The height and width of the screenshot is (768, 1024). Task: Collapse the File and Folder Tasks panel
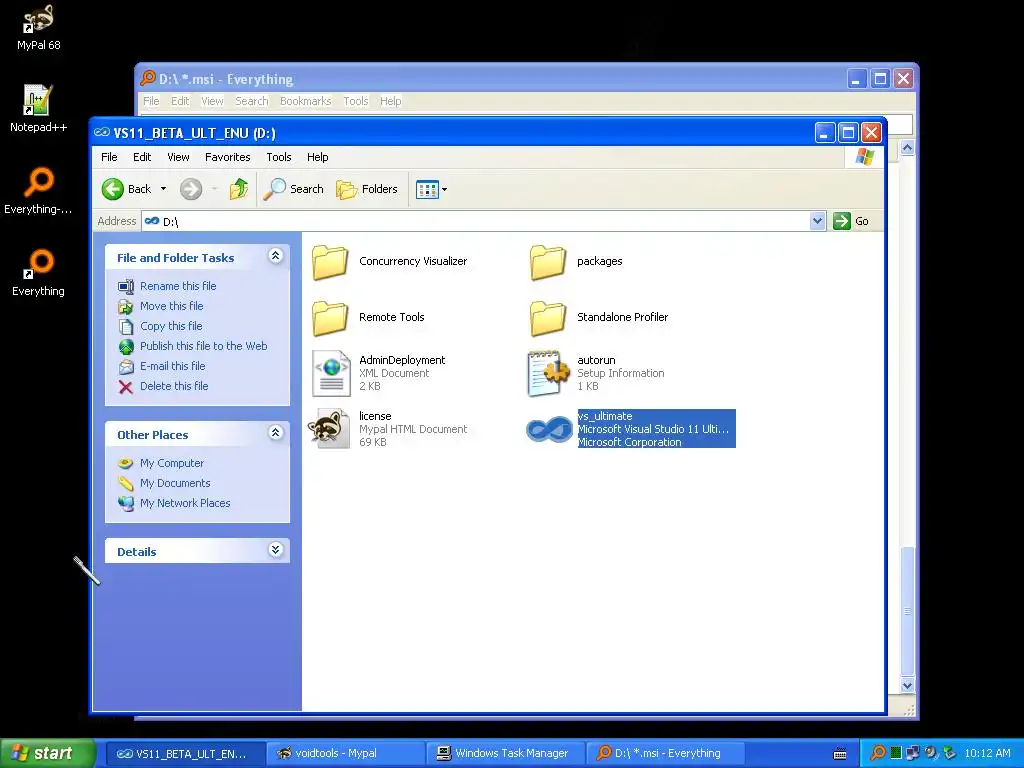pyautogui.click(x=276, y=256)
